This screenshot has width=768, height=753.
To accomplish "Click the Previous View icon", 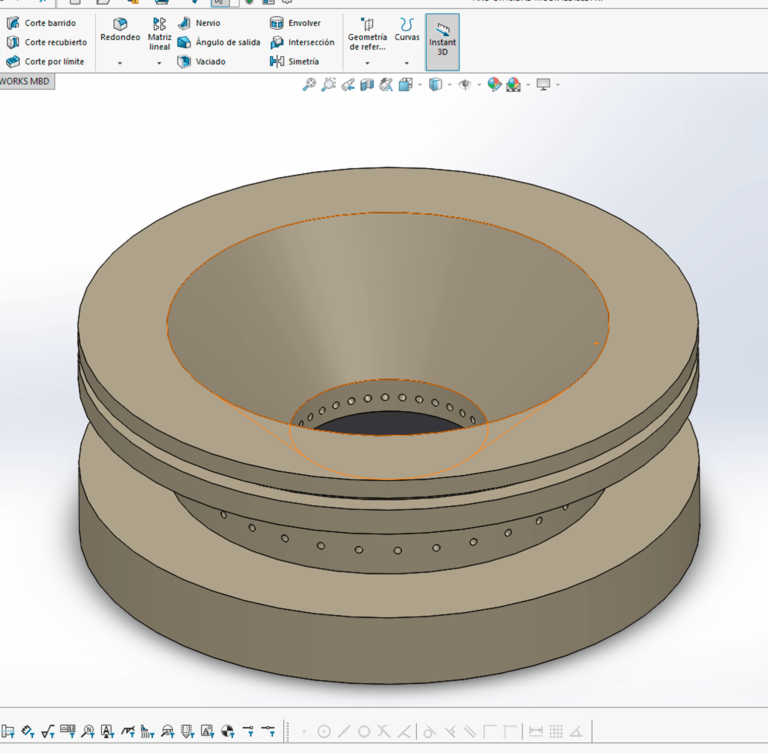I will click(x=347, y=85).
